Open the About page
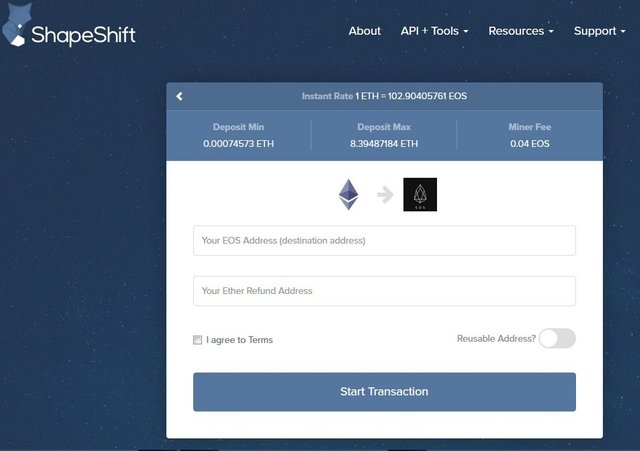Viewport: 640px width, 451px height. click(x=364, y=31)
